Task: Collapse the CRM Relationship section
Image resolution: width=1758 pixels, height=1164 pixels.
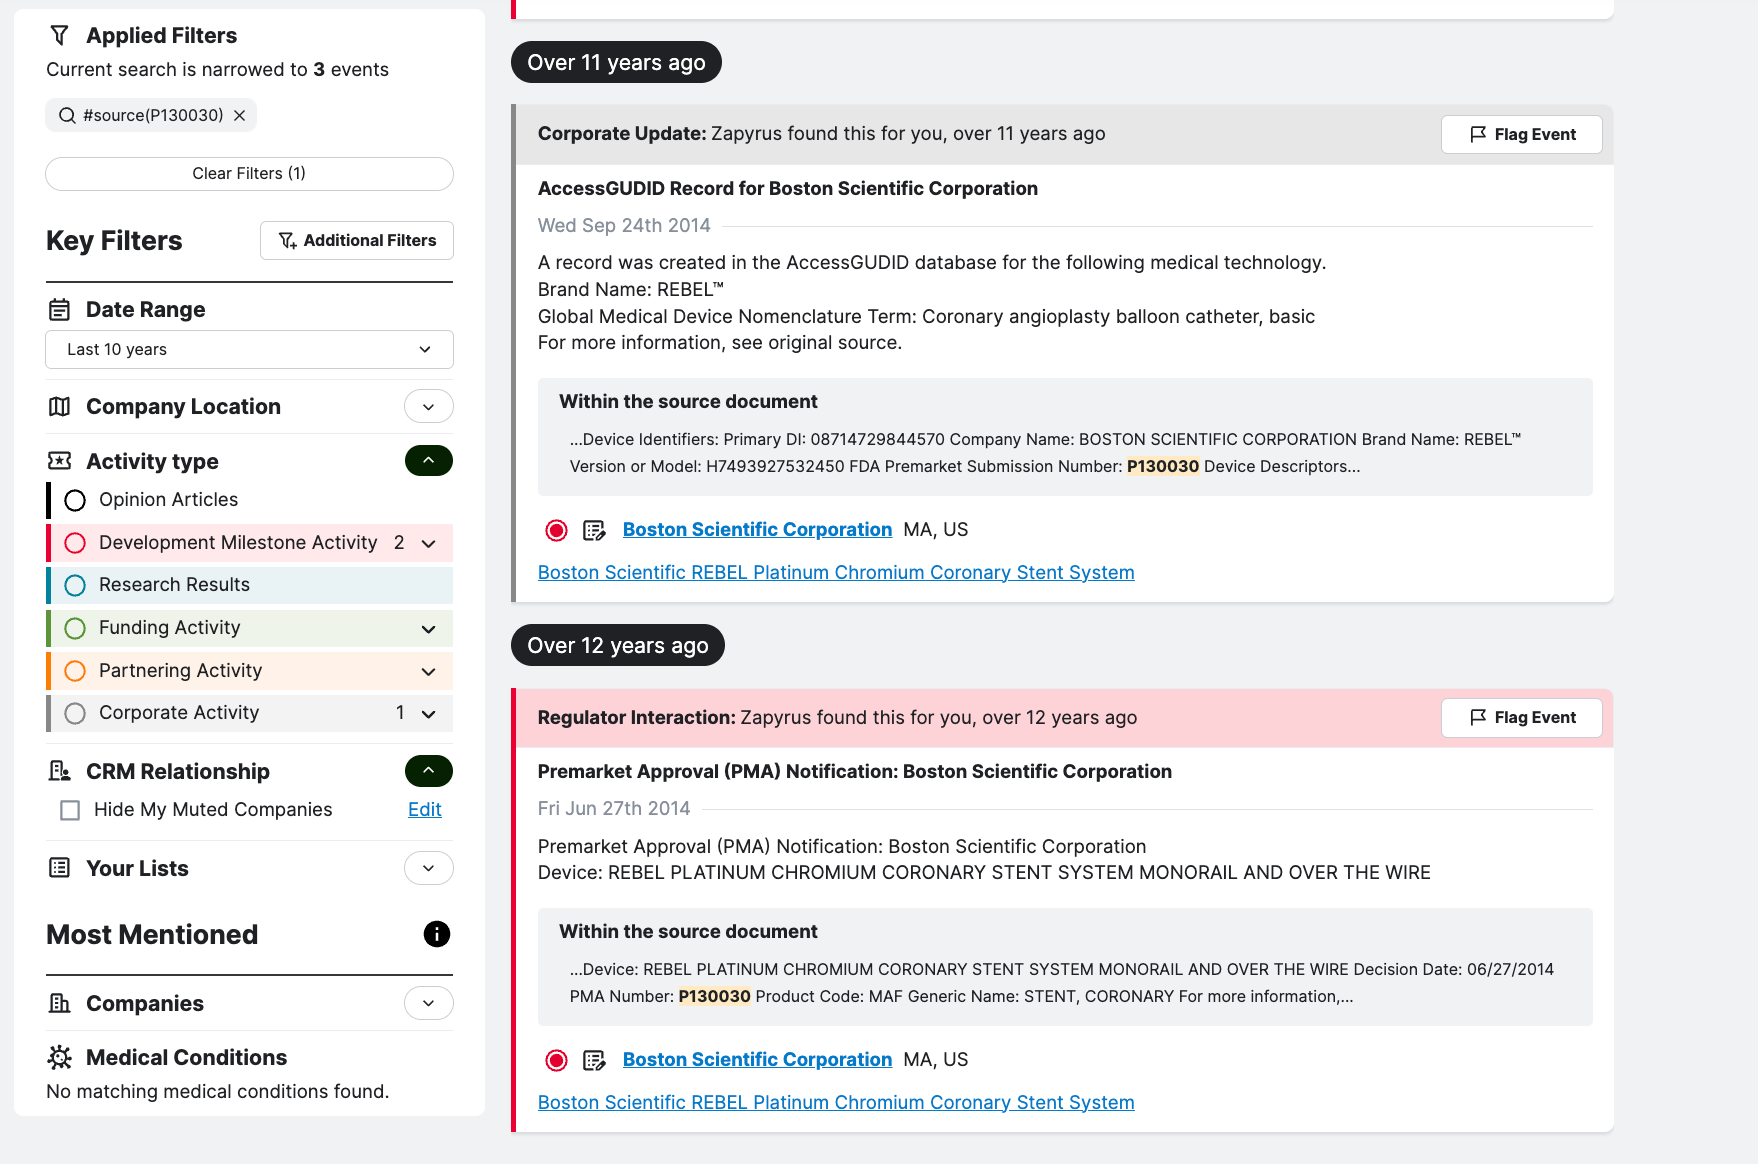Action: (x=428, y=771)
